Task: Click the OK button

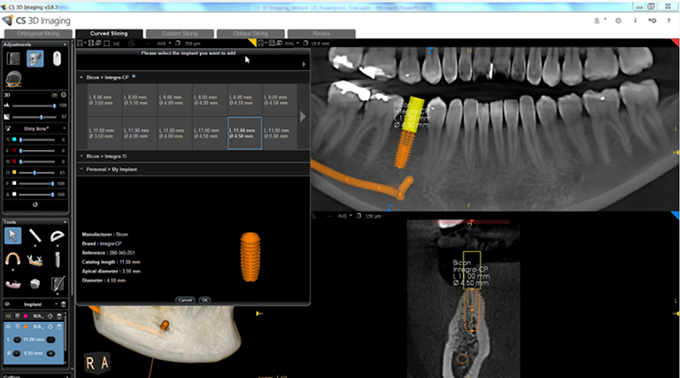Action: pos(205,300)
